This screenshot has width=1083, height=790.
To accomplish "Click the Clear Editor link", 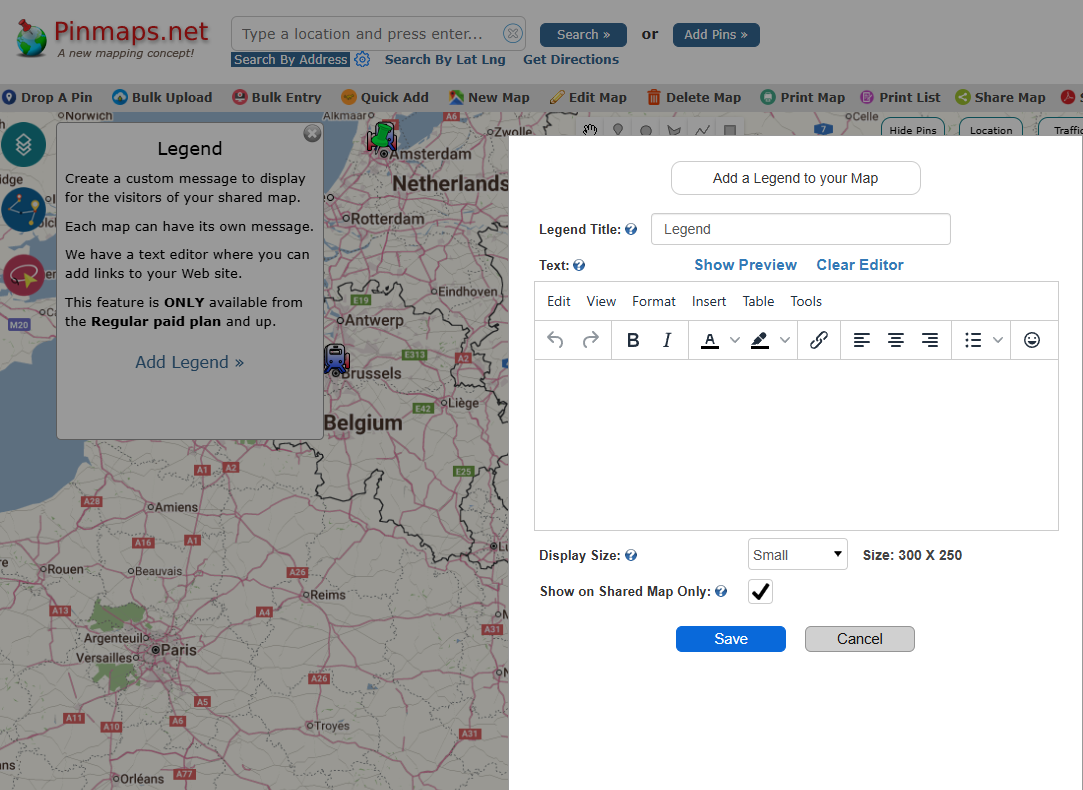I will [x=860, y=265].
